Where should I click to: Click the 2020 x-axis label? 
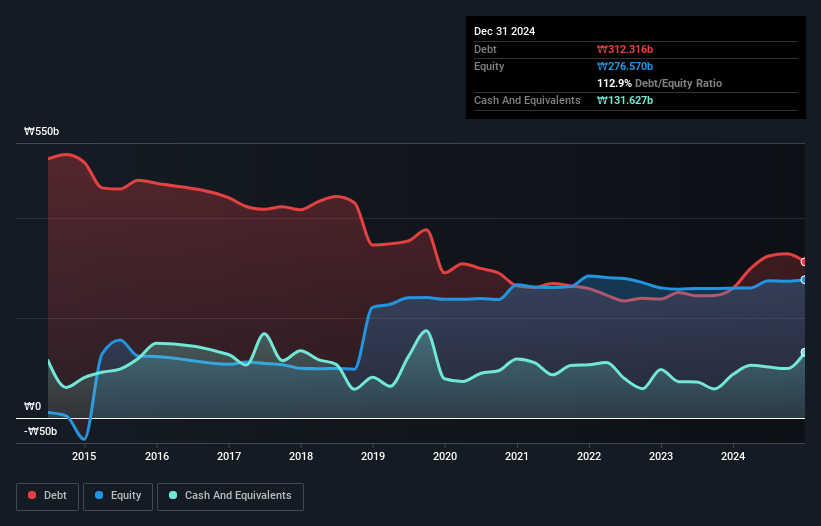(445, 456)
